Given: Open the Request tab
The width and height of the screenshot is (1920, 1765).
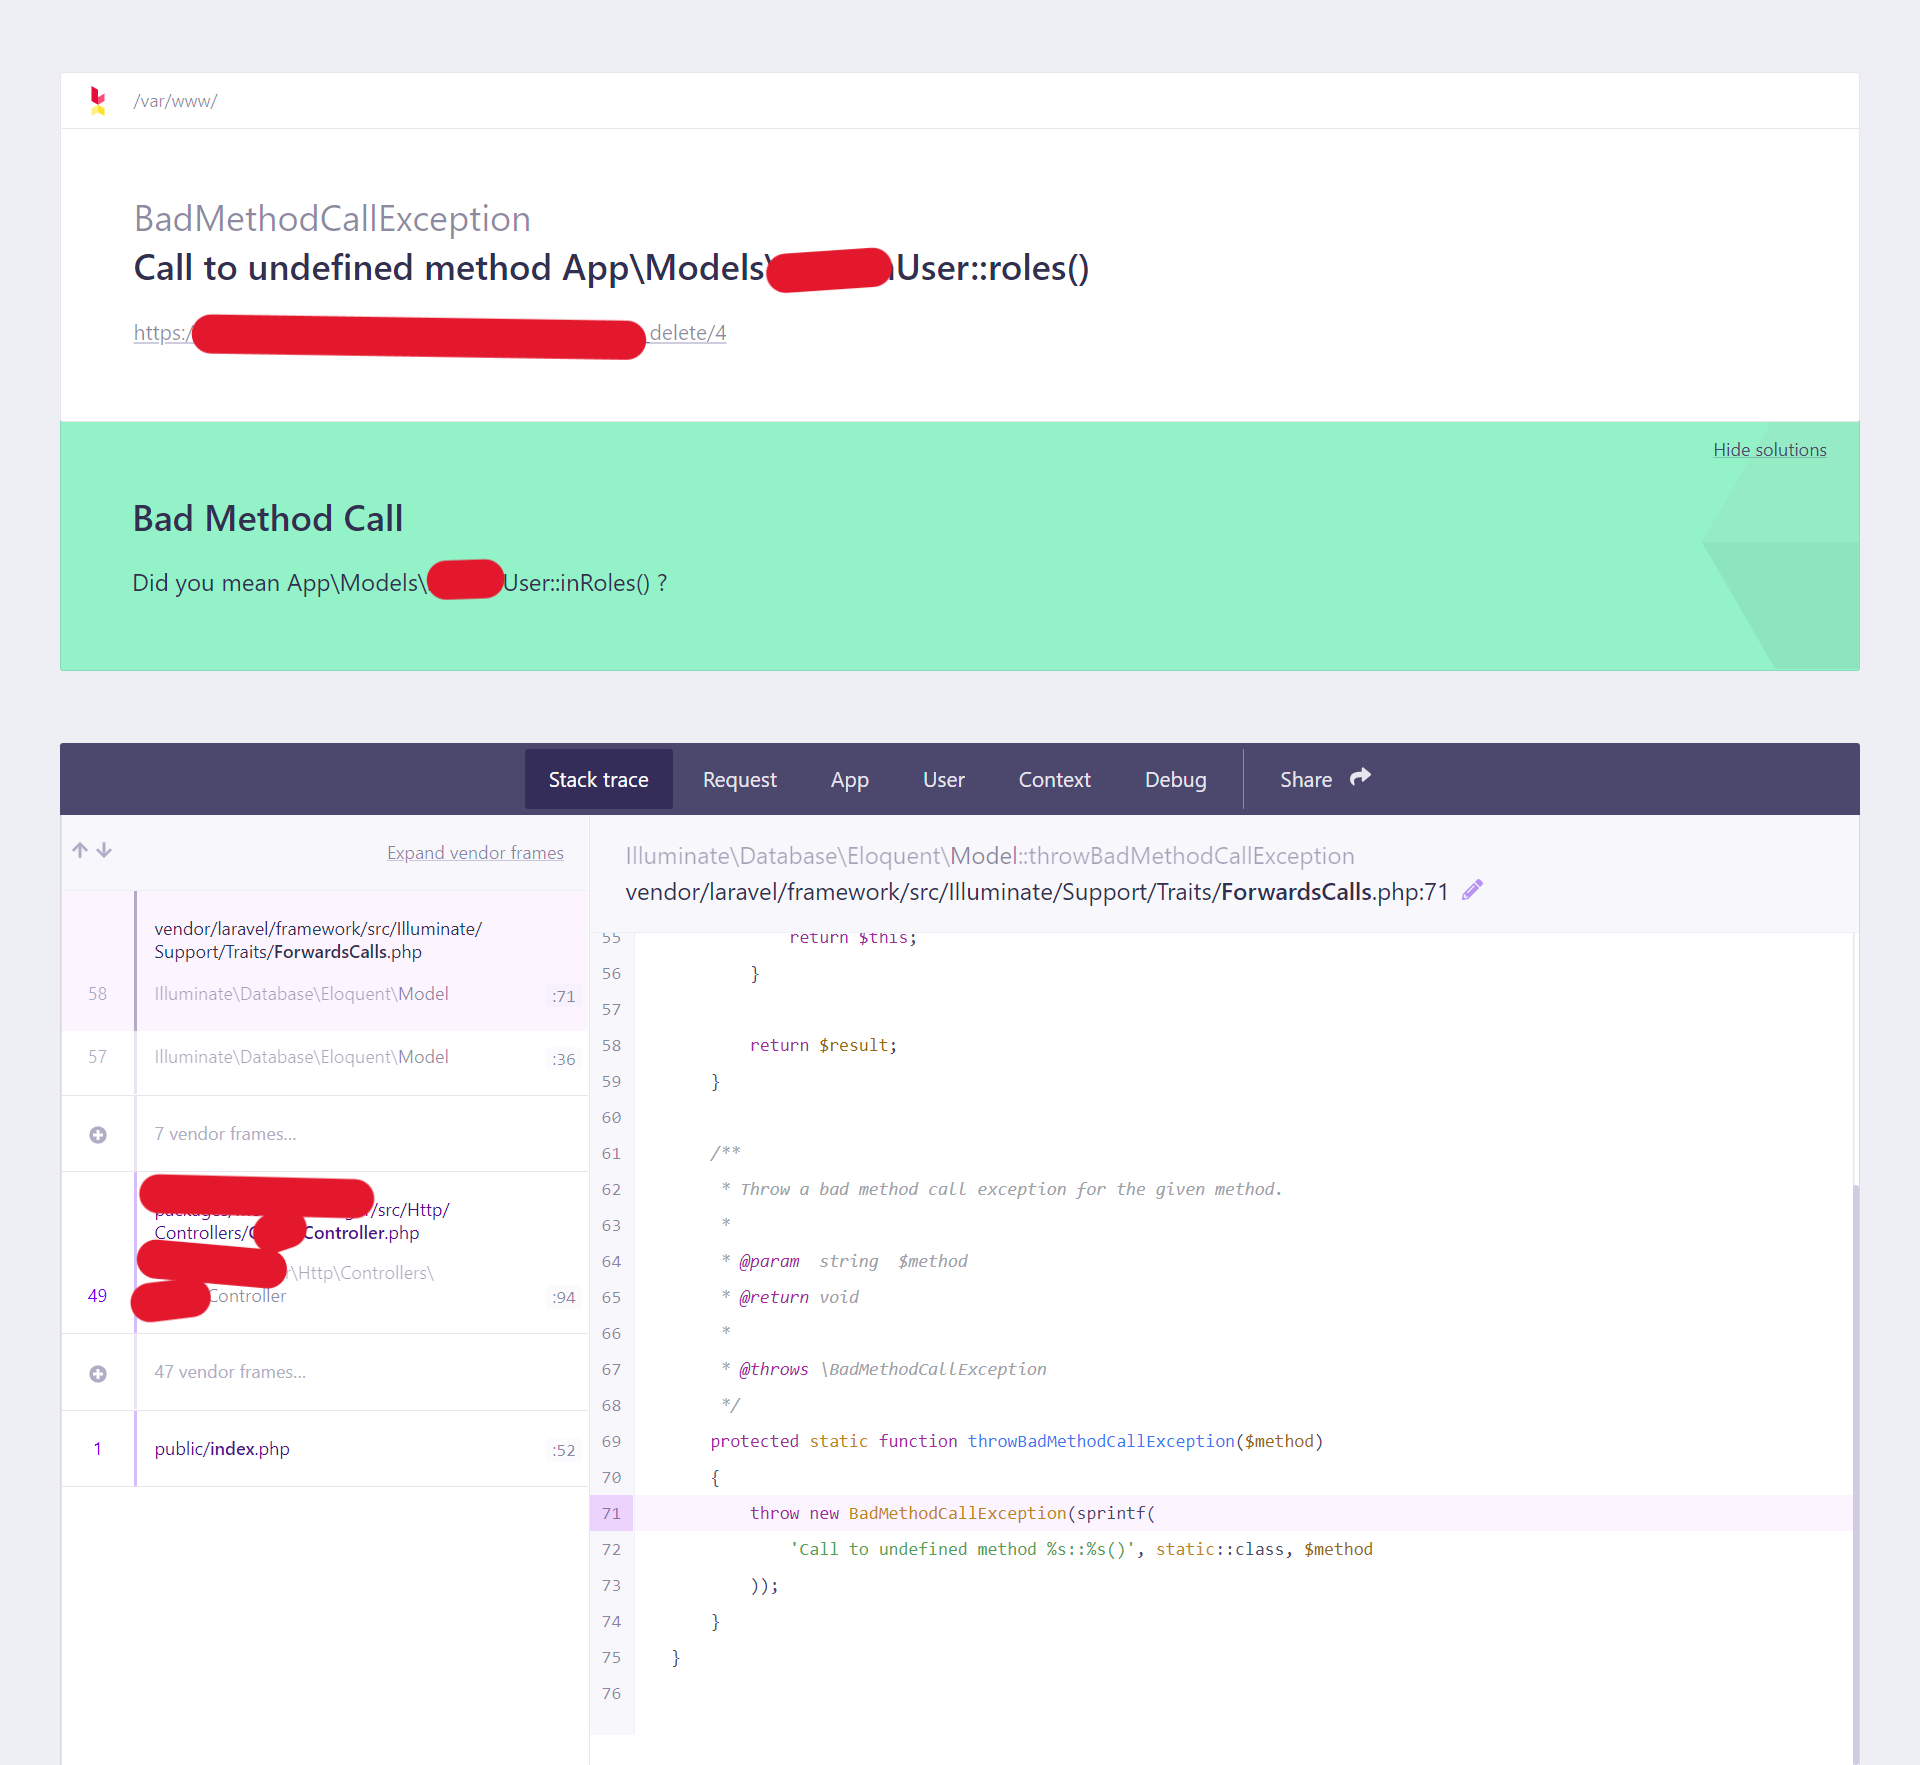Looking at the screenshot, I should pyautogui.click(x=739, y=780).
